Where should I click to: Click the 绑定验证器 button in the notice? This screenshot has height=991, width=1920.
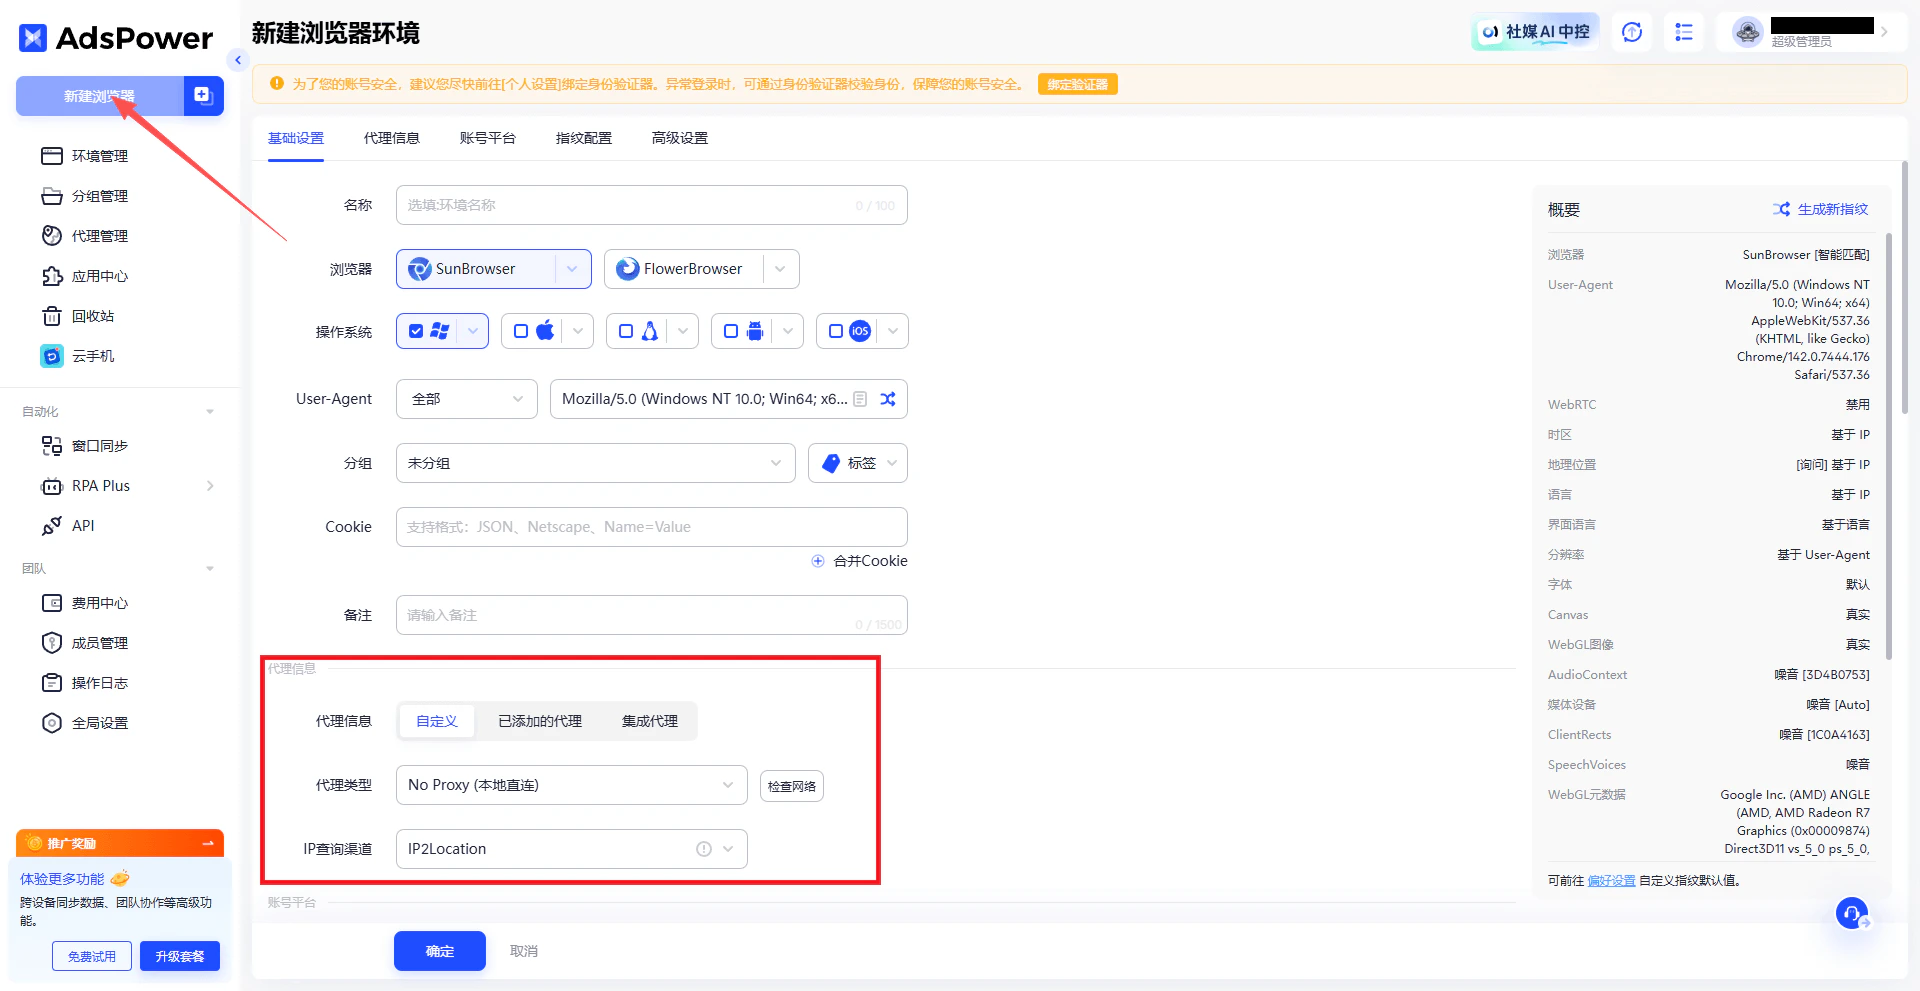click(x=1078, y=84)
